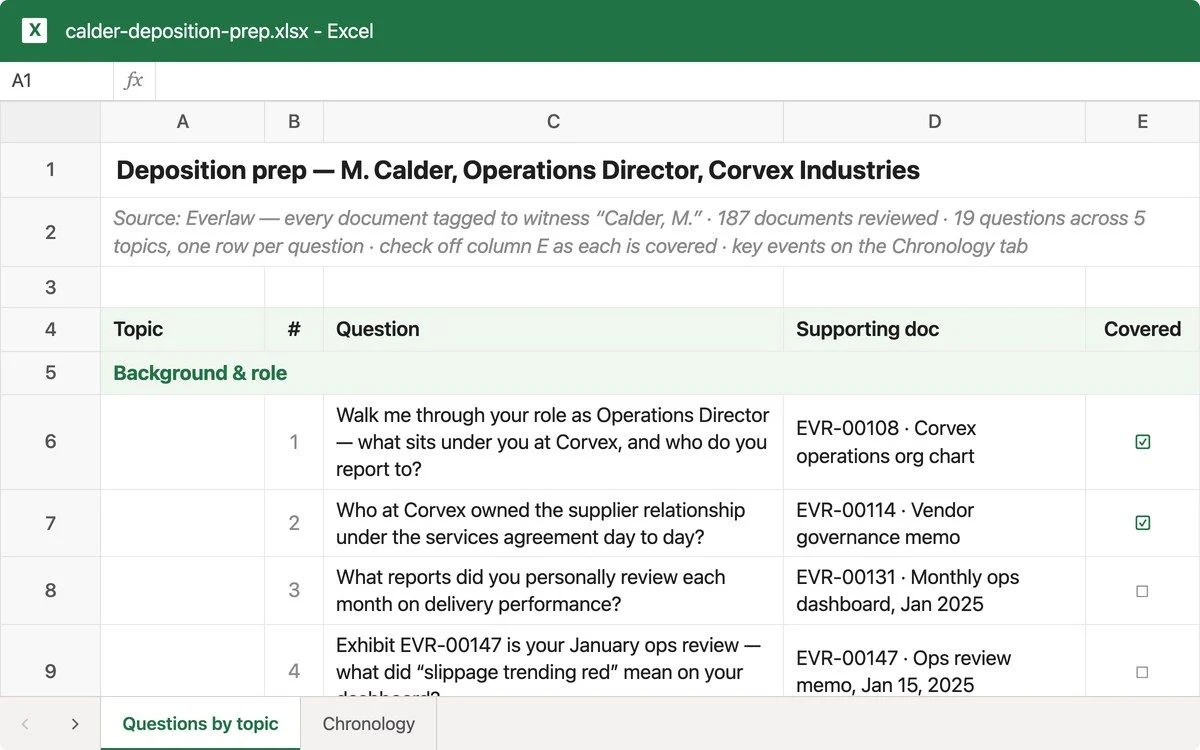
Task: Select the "Question" header cell
Action: click(553, 329)
